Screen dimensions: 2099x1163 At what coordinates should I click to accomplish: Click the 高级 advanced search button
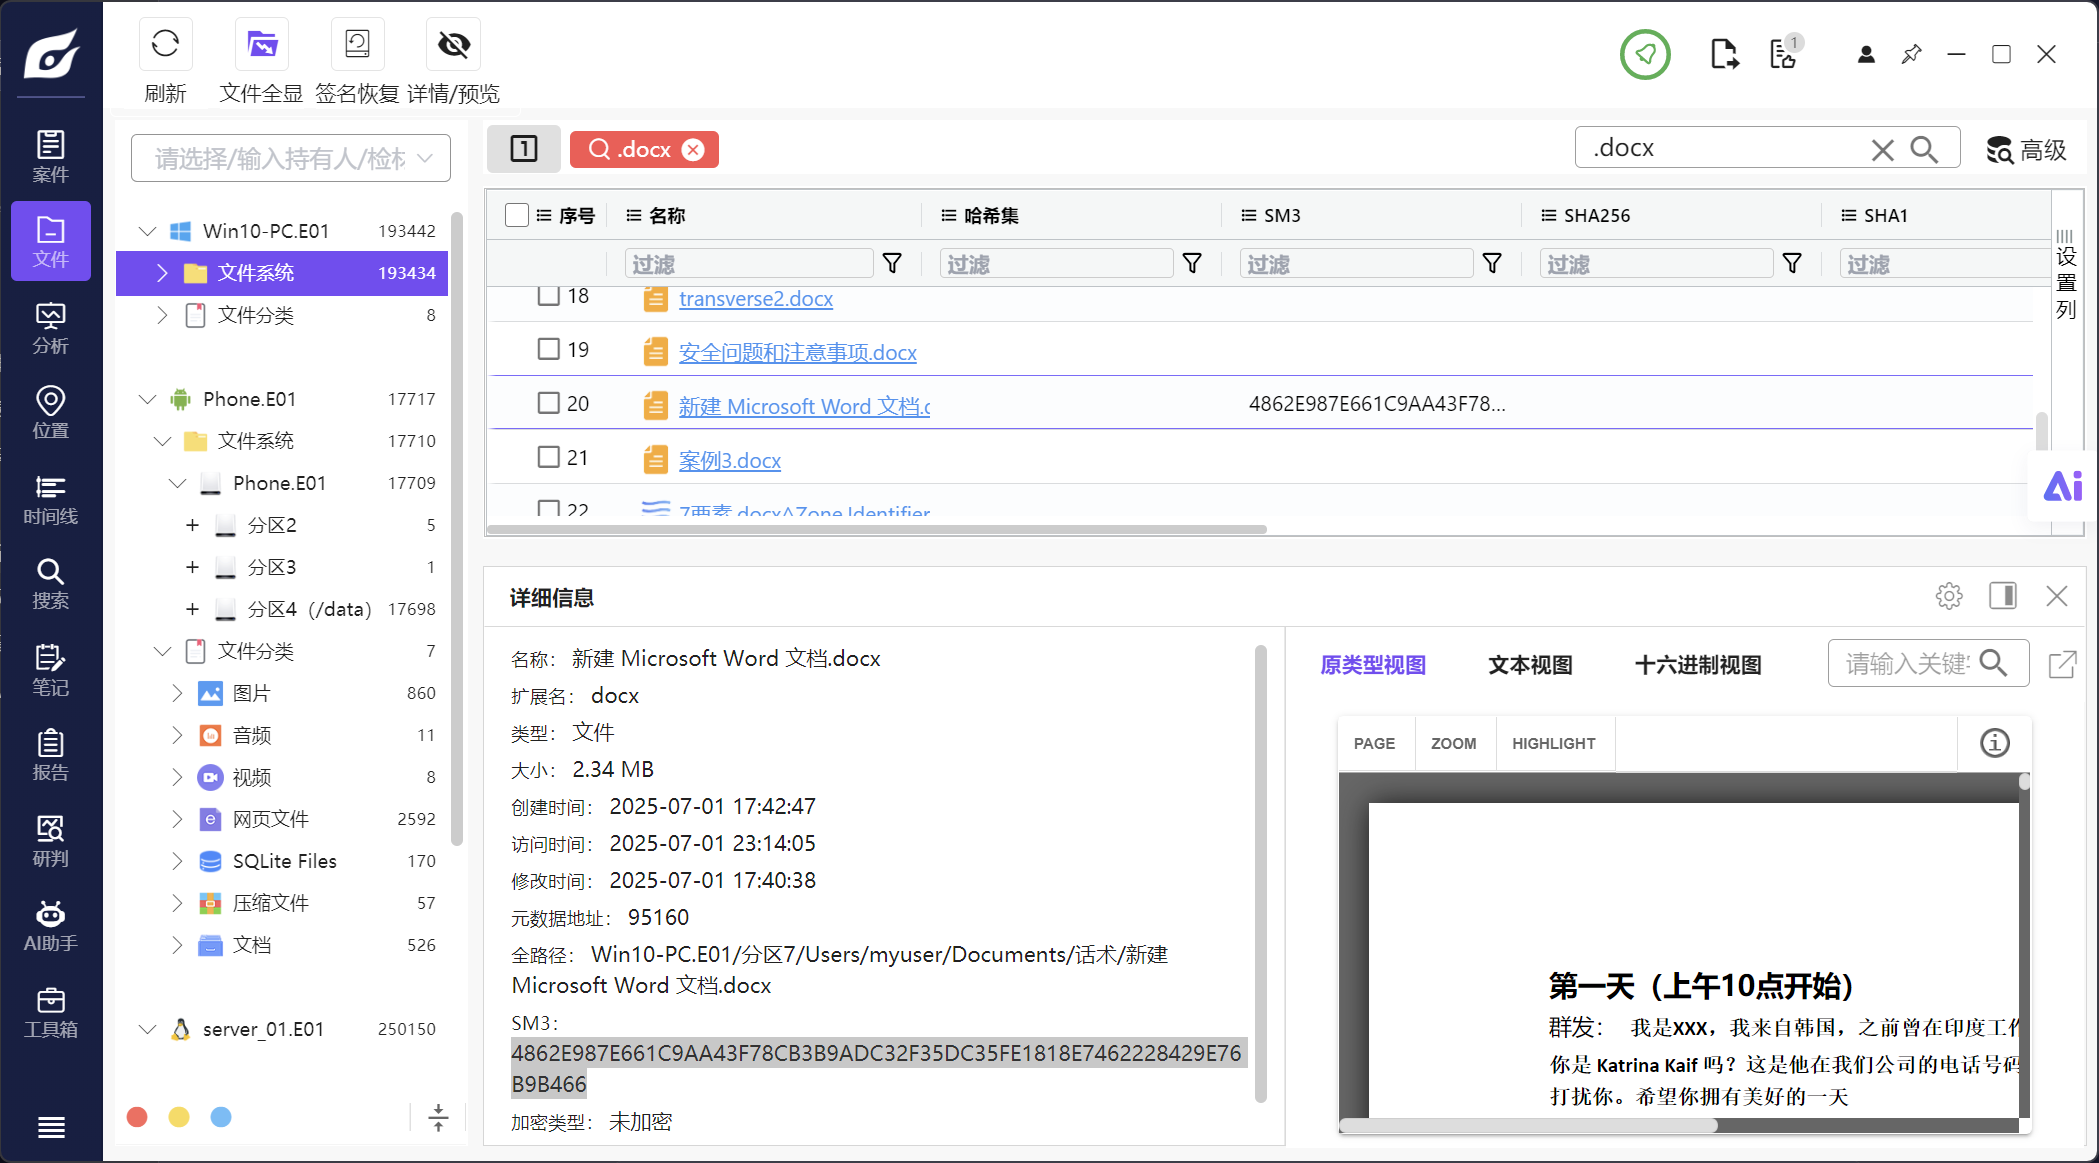point(2027,150)
